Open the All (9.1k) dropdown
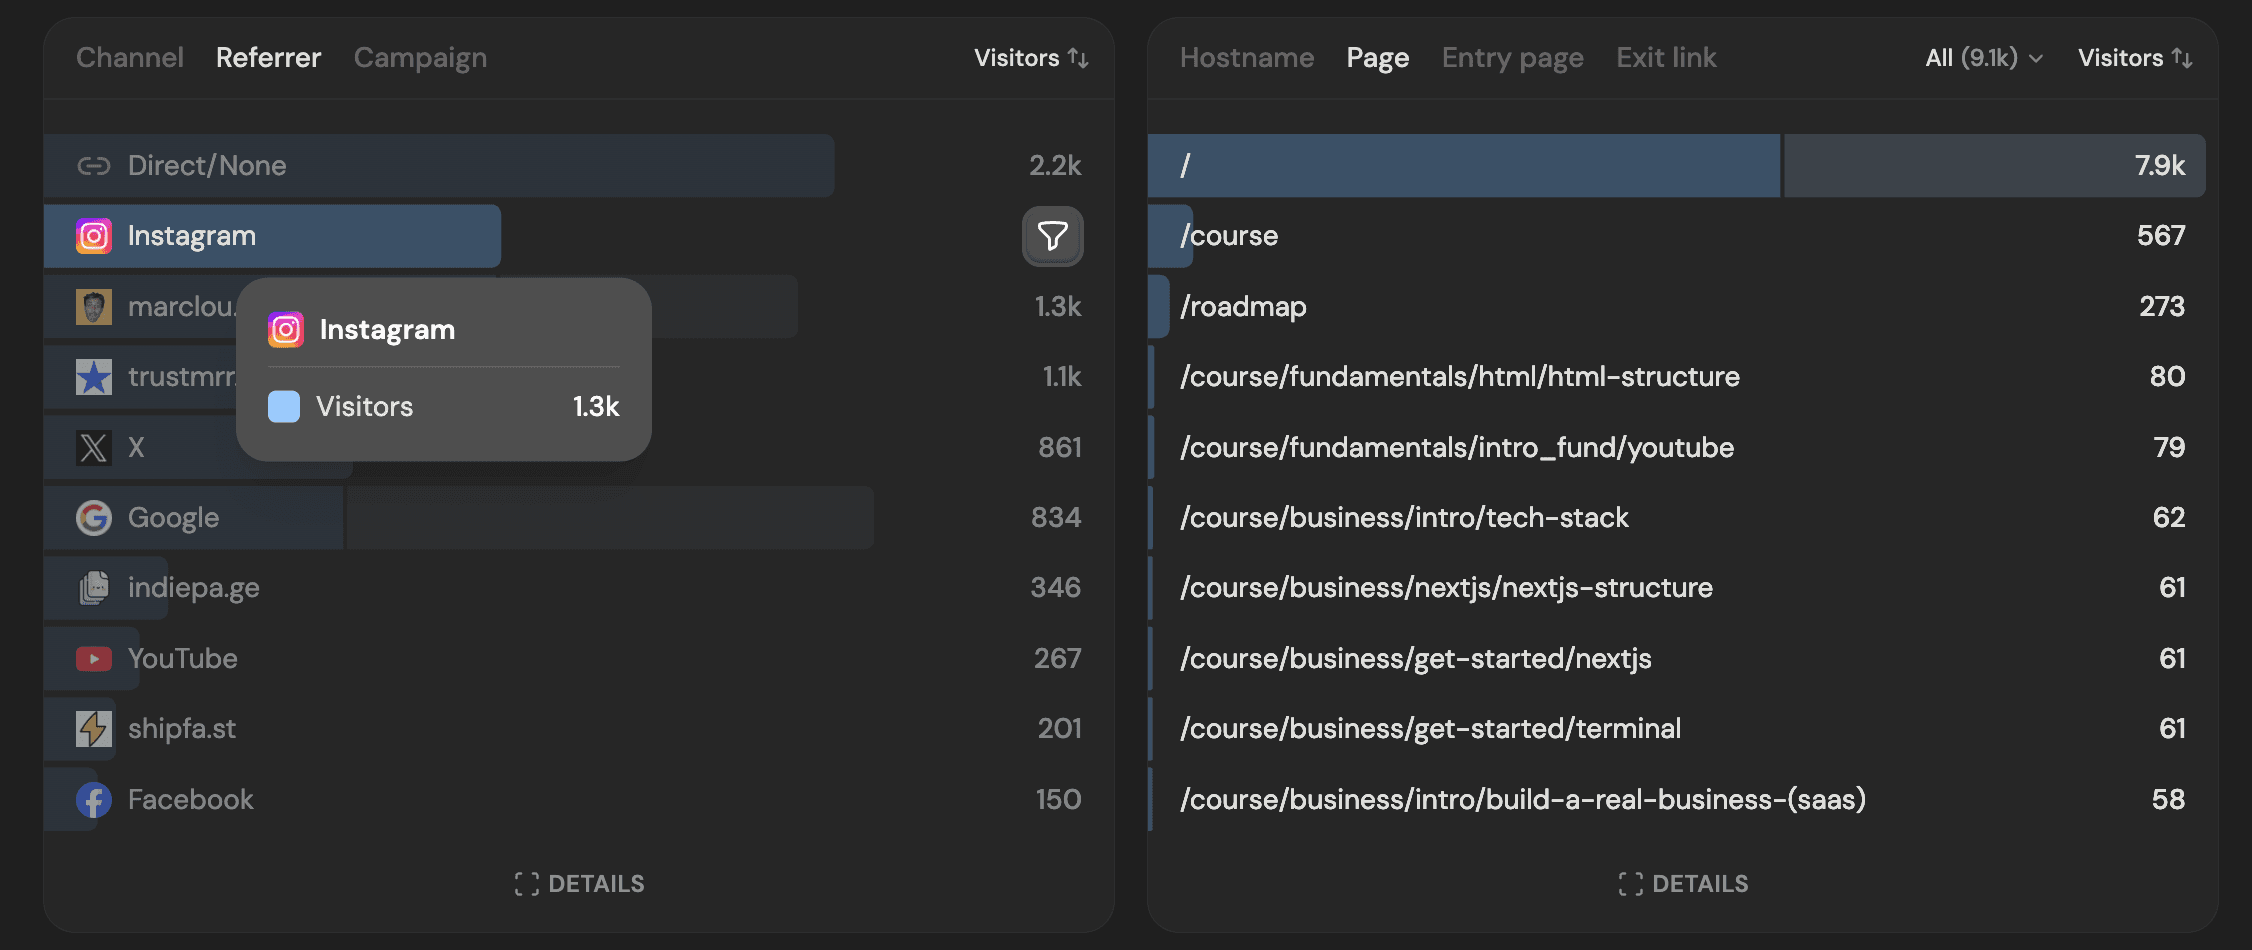 [x=1984, y=58]
